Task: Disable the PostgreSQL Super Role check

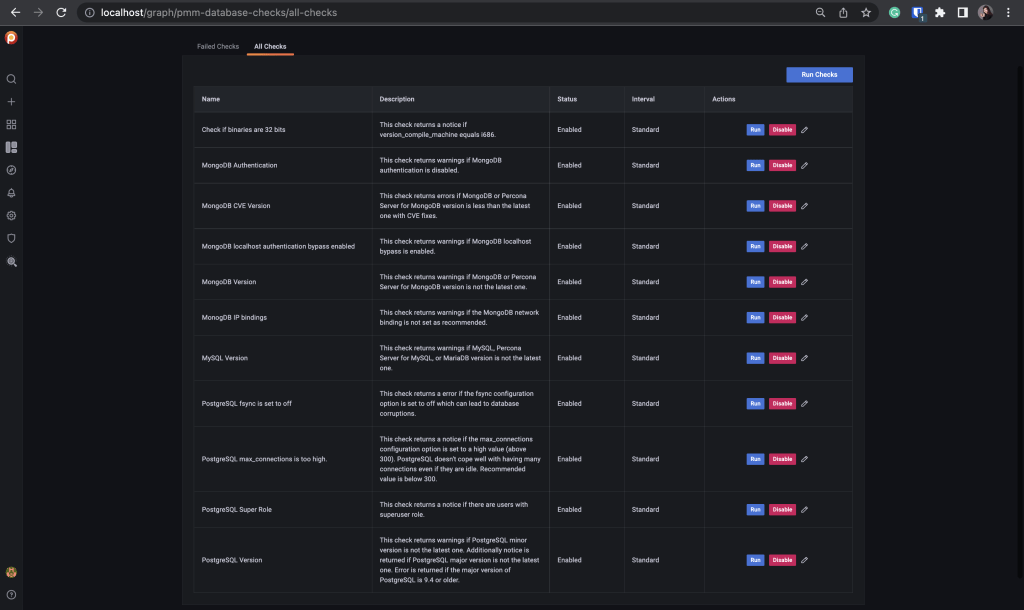Action: tap(782, 509)
